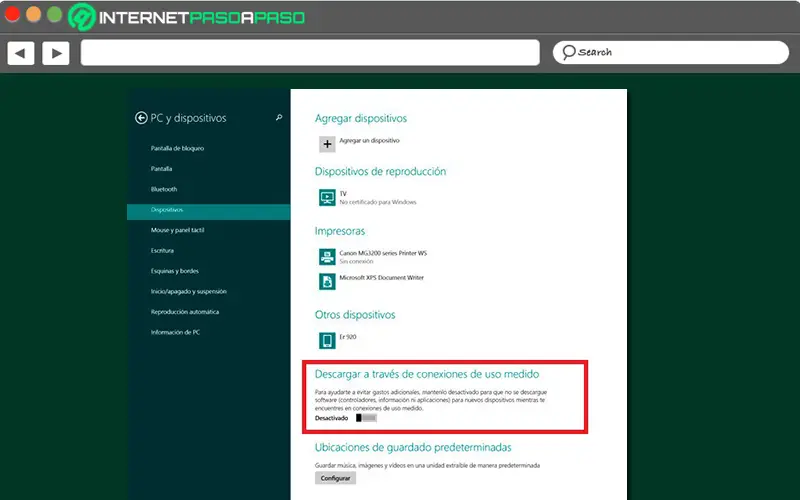Click the search magnifier icon in browser bar
The height and width of the screenshot is (500, 800).
point(569,52)
